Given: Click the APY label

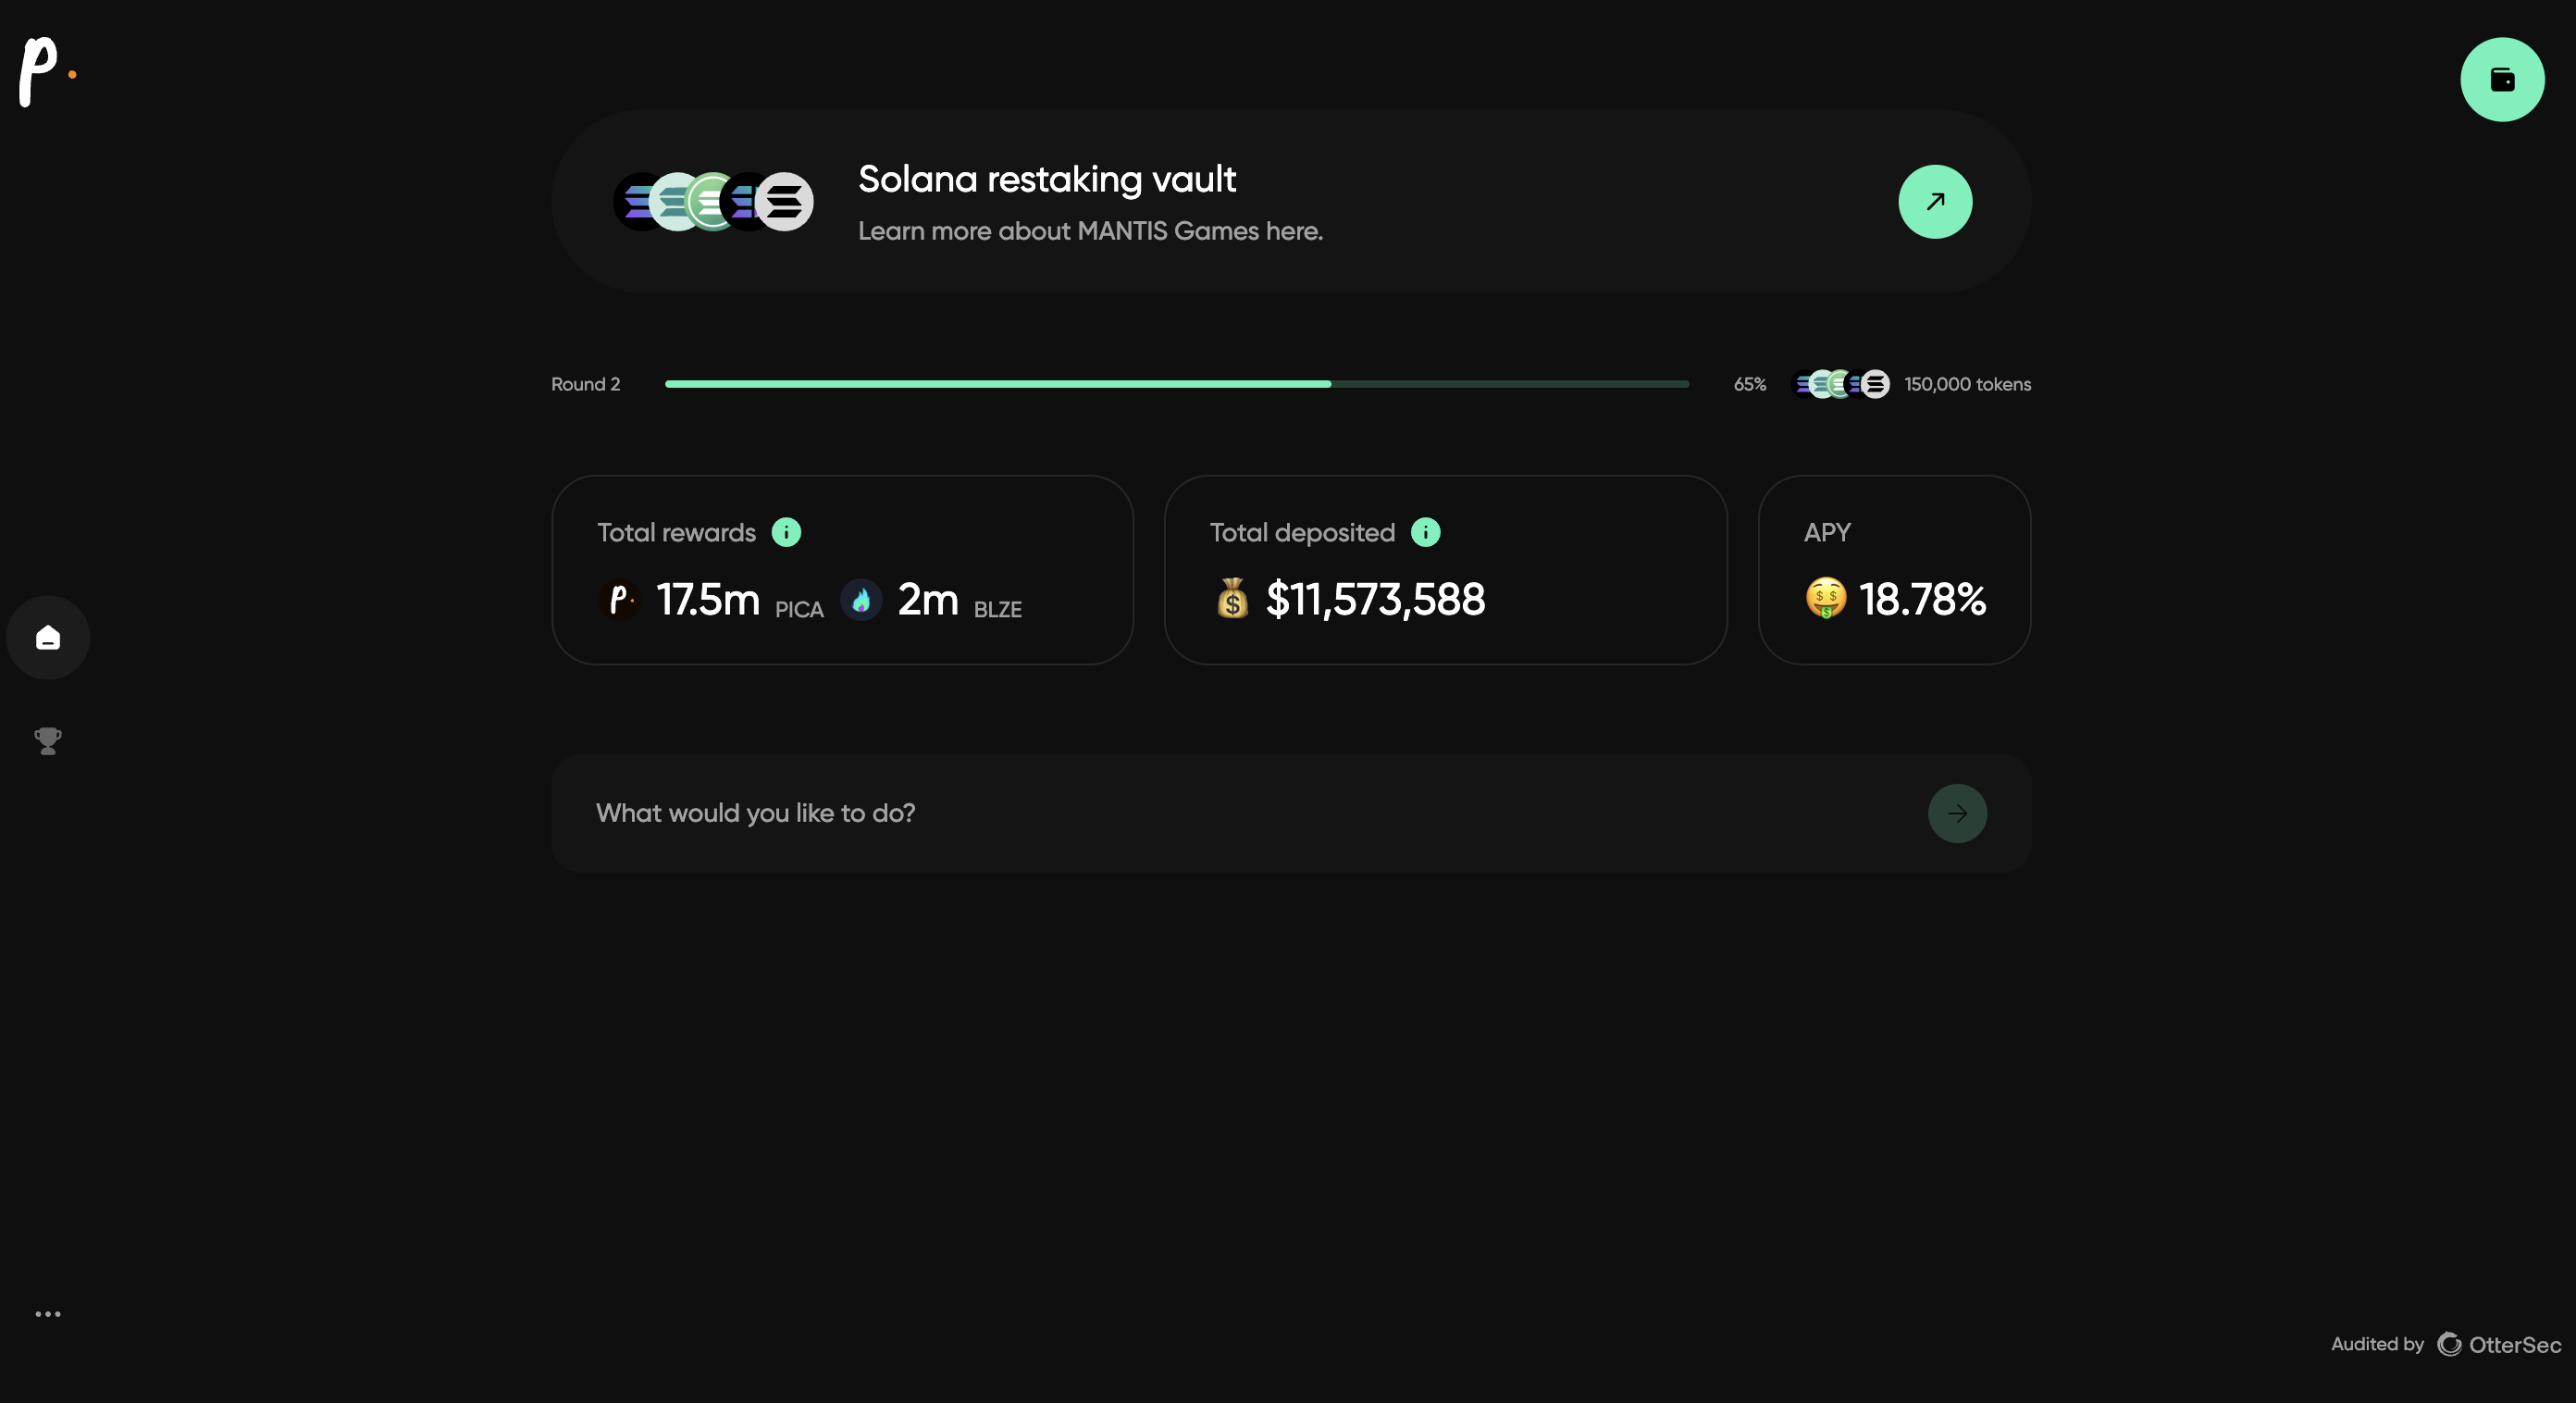Looking at the screenshot, I should pyautogui.click(x=1827, y=533).
